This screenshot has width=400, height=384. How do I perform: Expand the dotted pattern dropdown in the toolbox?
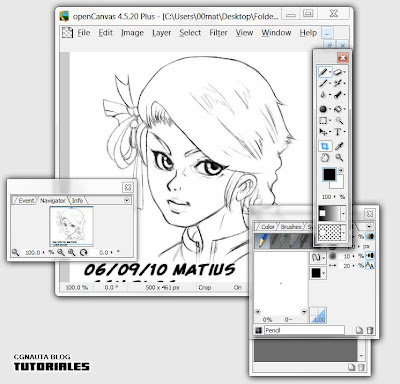click(x=343, y=232)
